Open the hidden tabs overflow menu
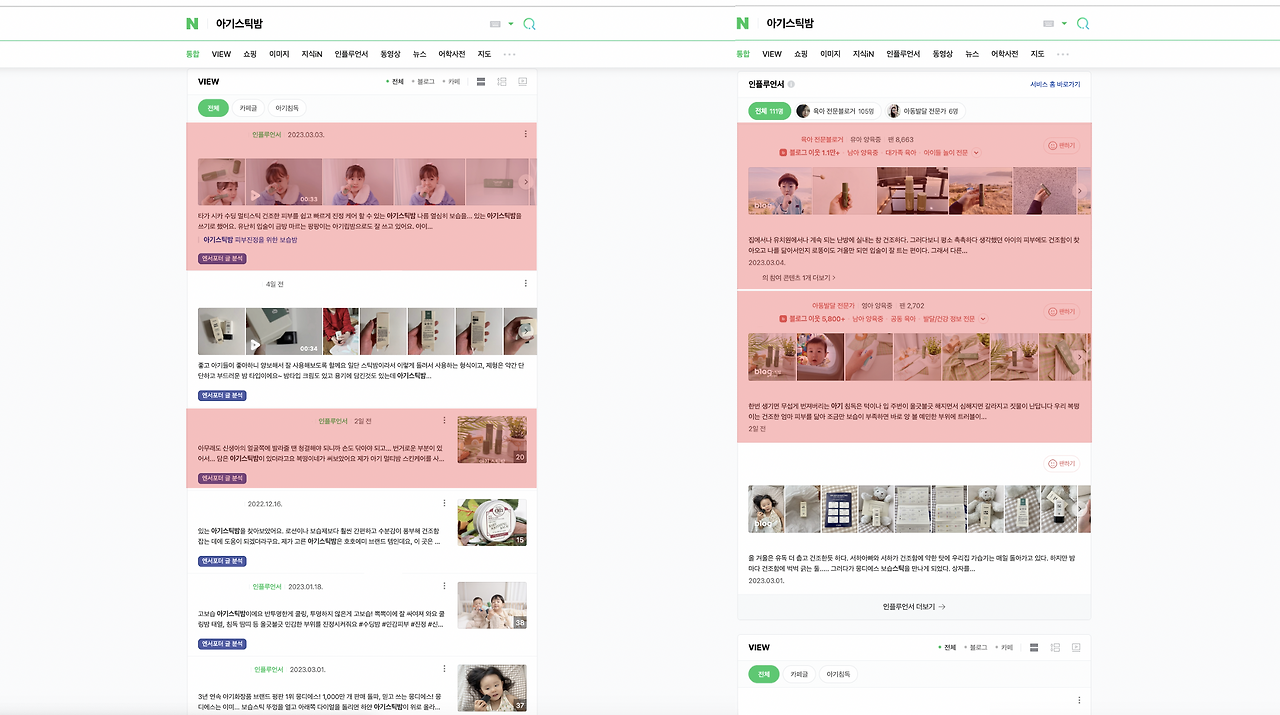1280x715 pixels. [x=509, y=54]
